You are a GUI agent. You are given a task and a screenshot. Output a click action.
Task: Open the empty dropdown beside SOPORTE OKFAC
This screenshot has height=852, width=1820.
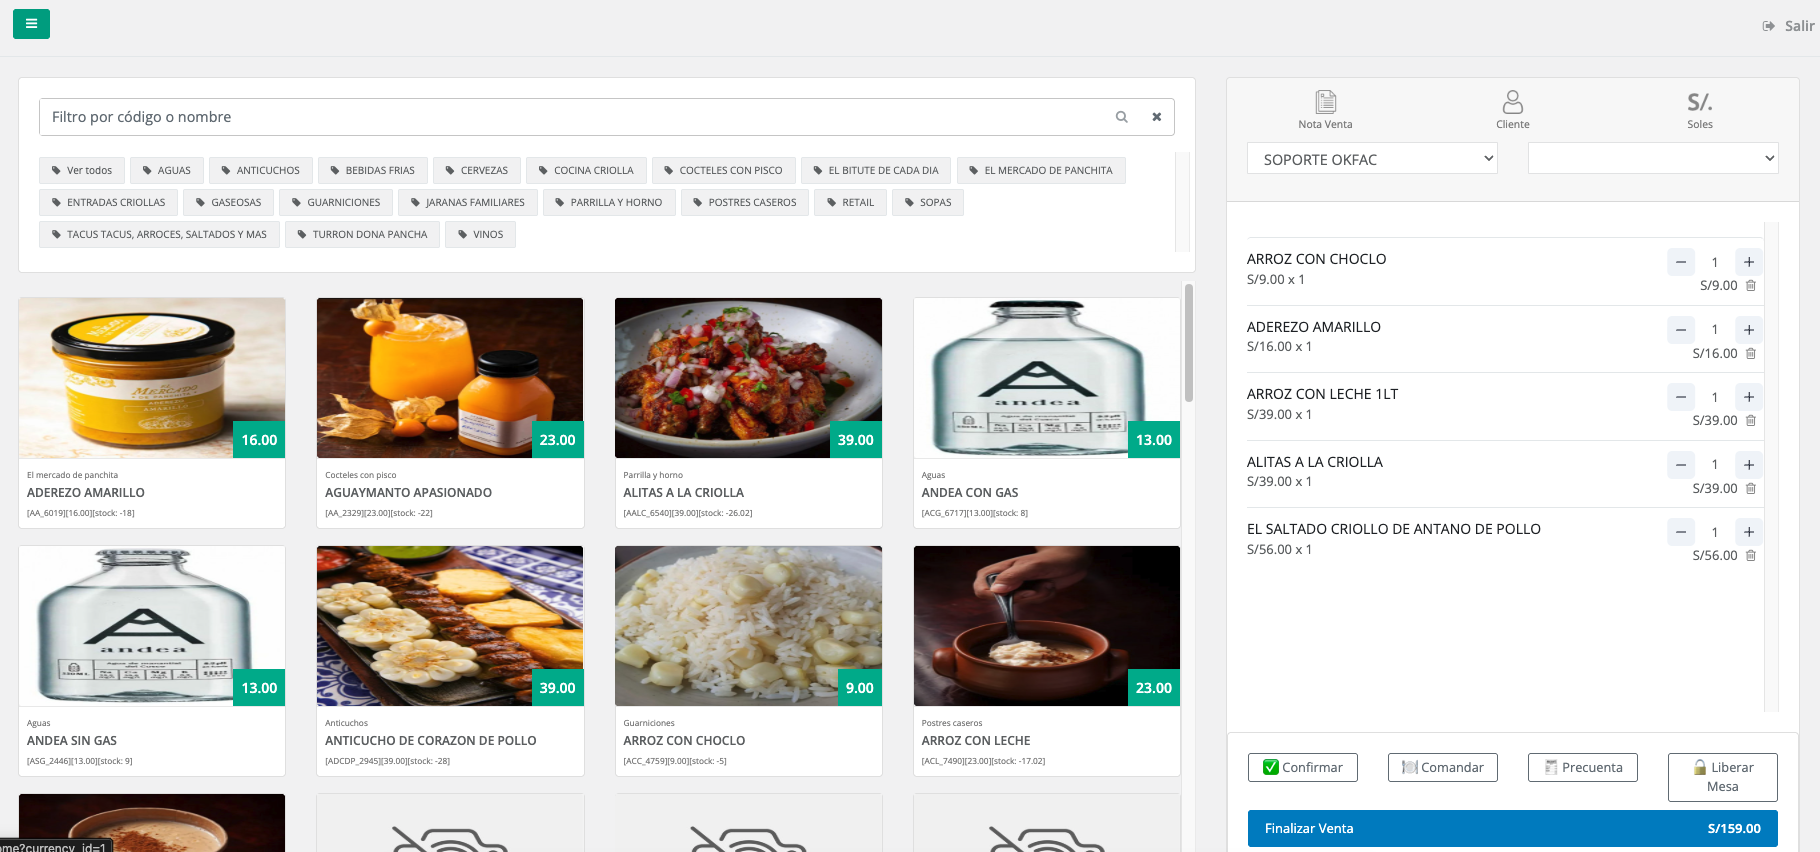pos(1652,158)
